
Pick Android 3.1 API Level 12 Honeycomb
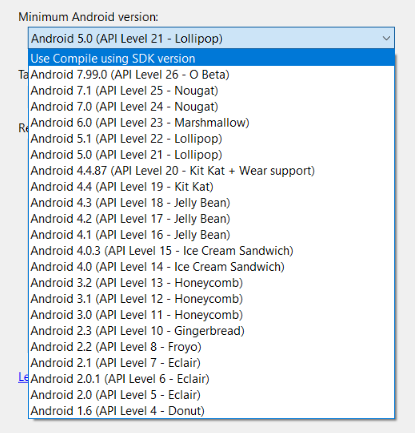(x=212, y=298)
